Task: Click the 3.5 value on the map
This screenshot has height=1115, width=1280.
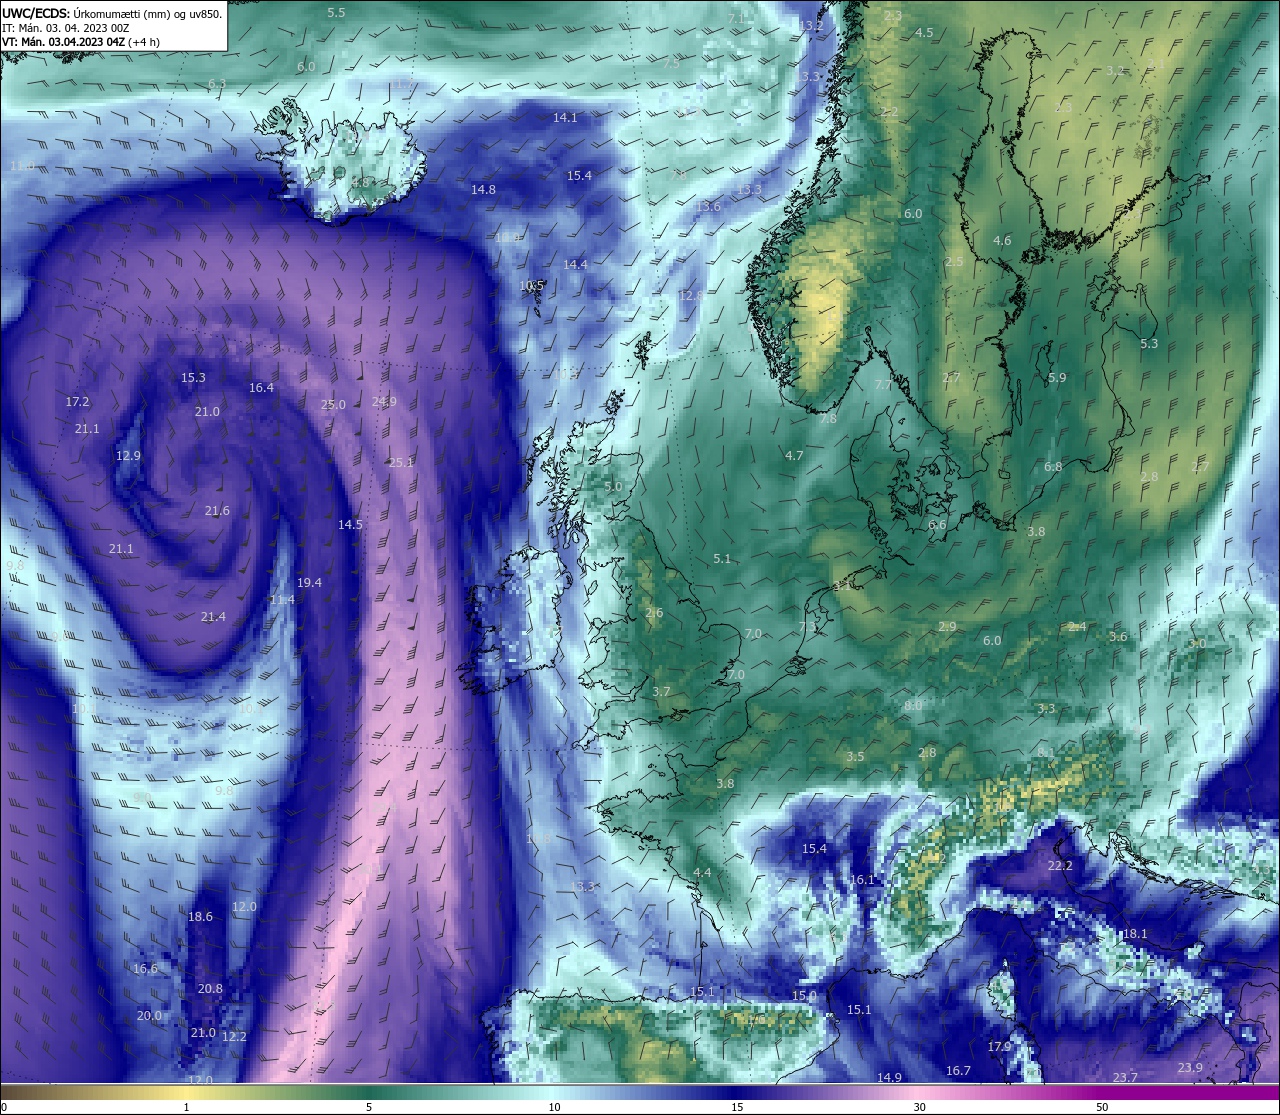Action: 854,757
